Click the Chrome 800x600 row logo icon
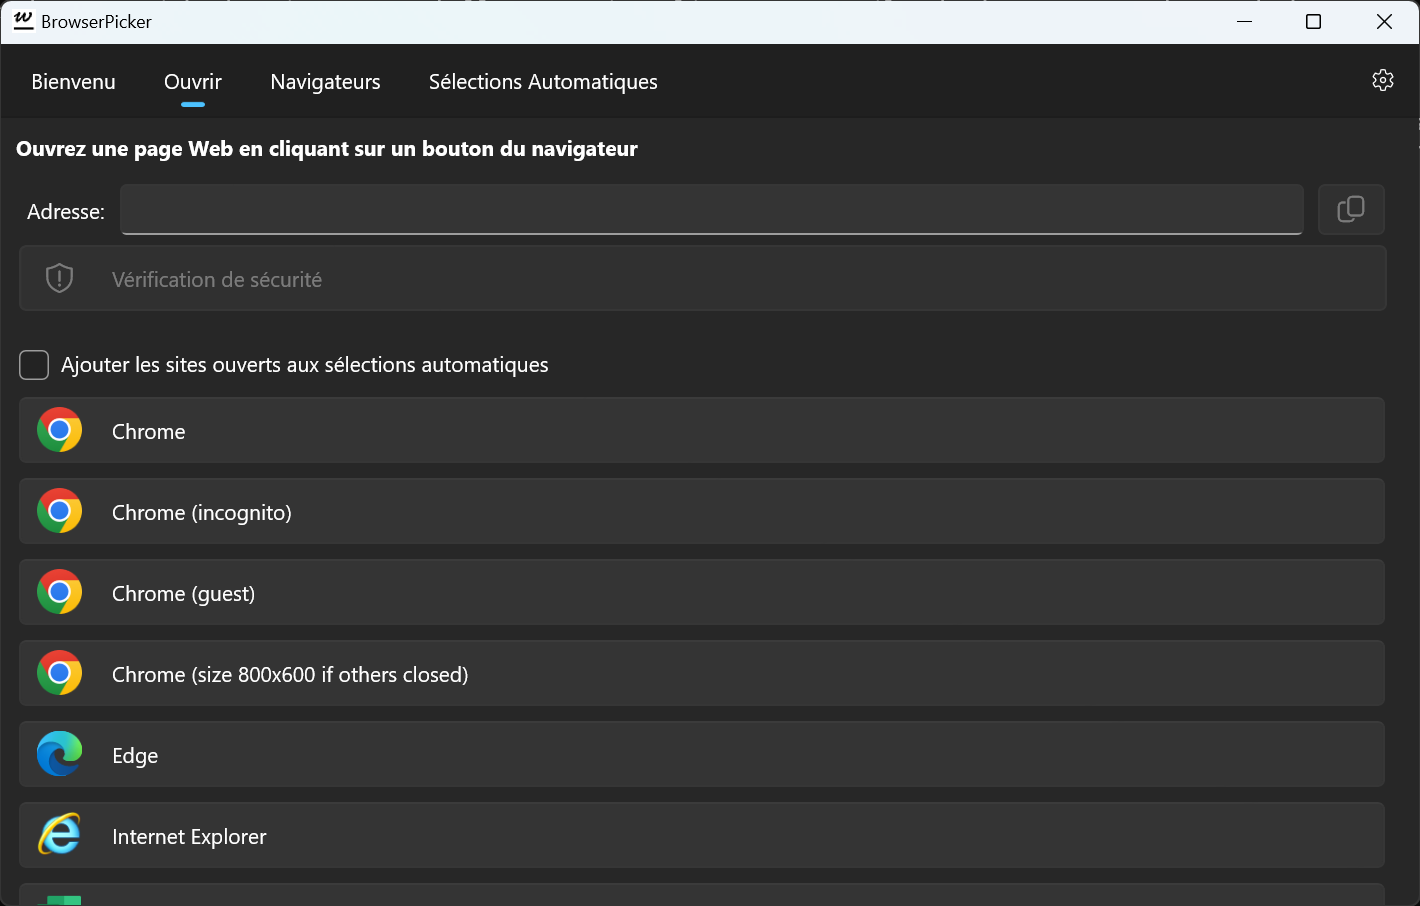The width and height of the screenshot is (1420, 906). coord(60,673)
